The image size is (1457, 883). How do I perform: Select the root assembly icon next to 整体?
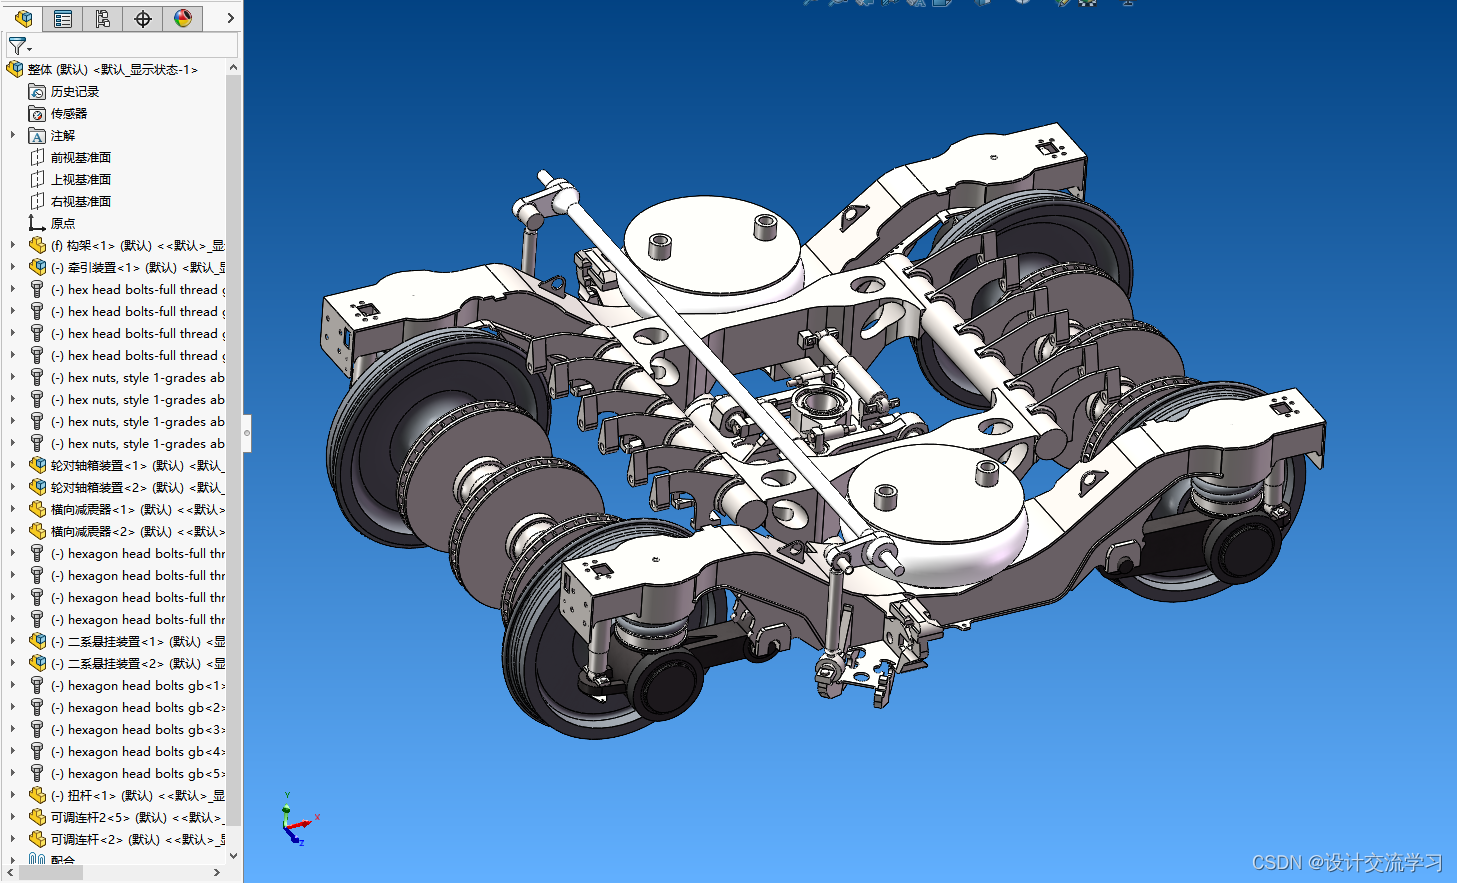[x=15, y=69]
